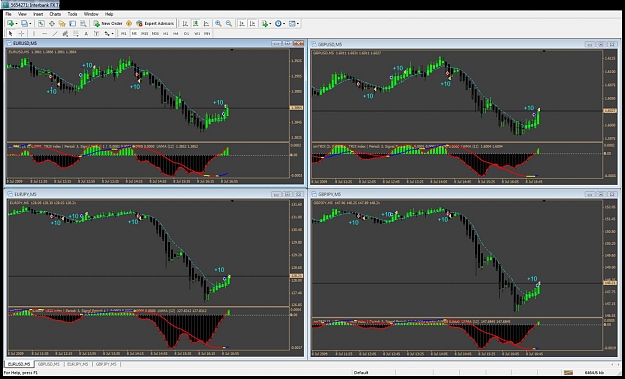Switch to the GBPJPY,M5 chart tab
Viewport: 625px width, 379px height.
[x=106, y=364]
